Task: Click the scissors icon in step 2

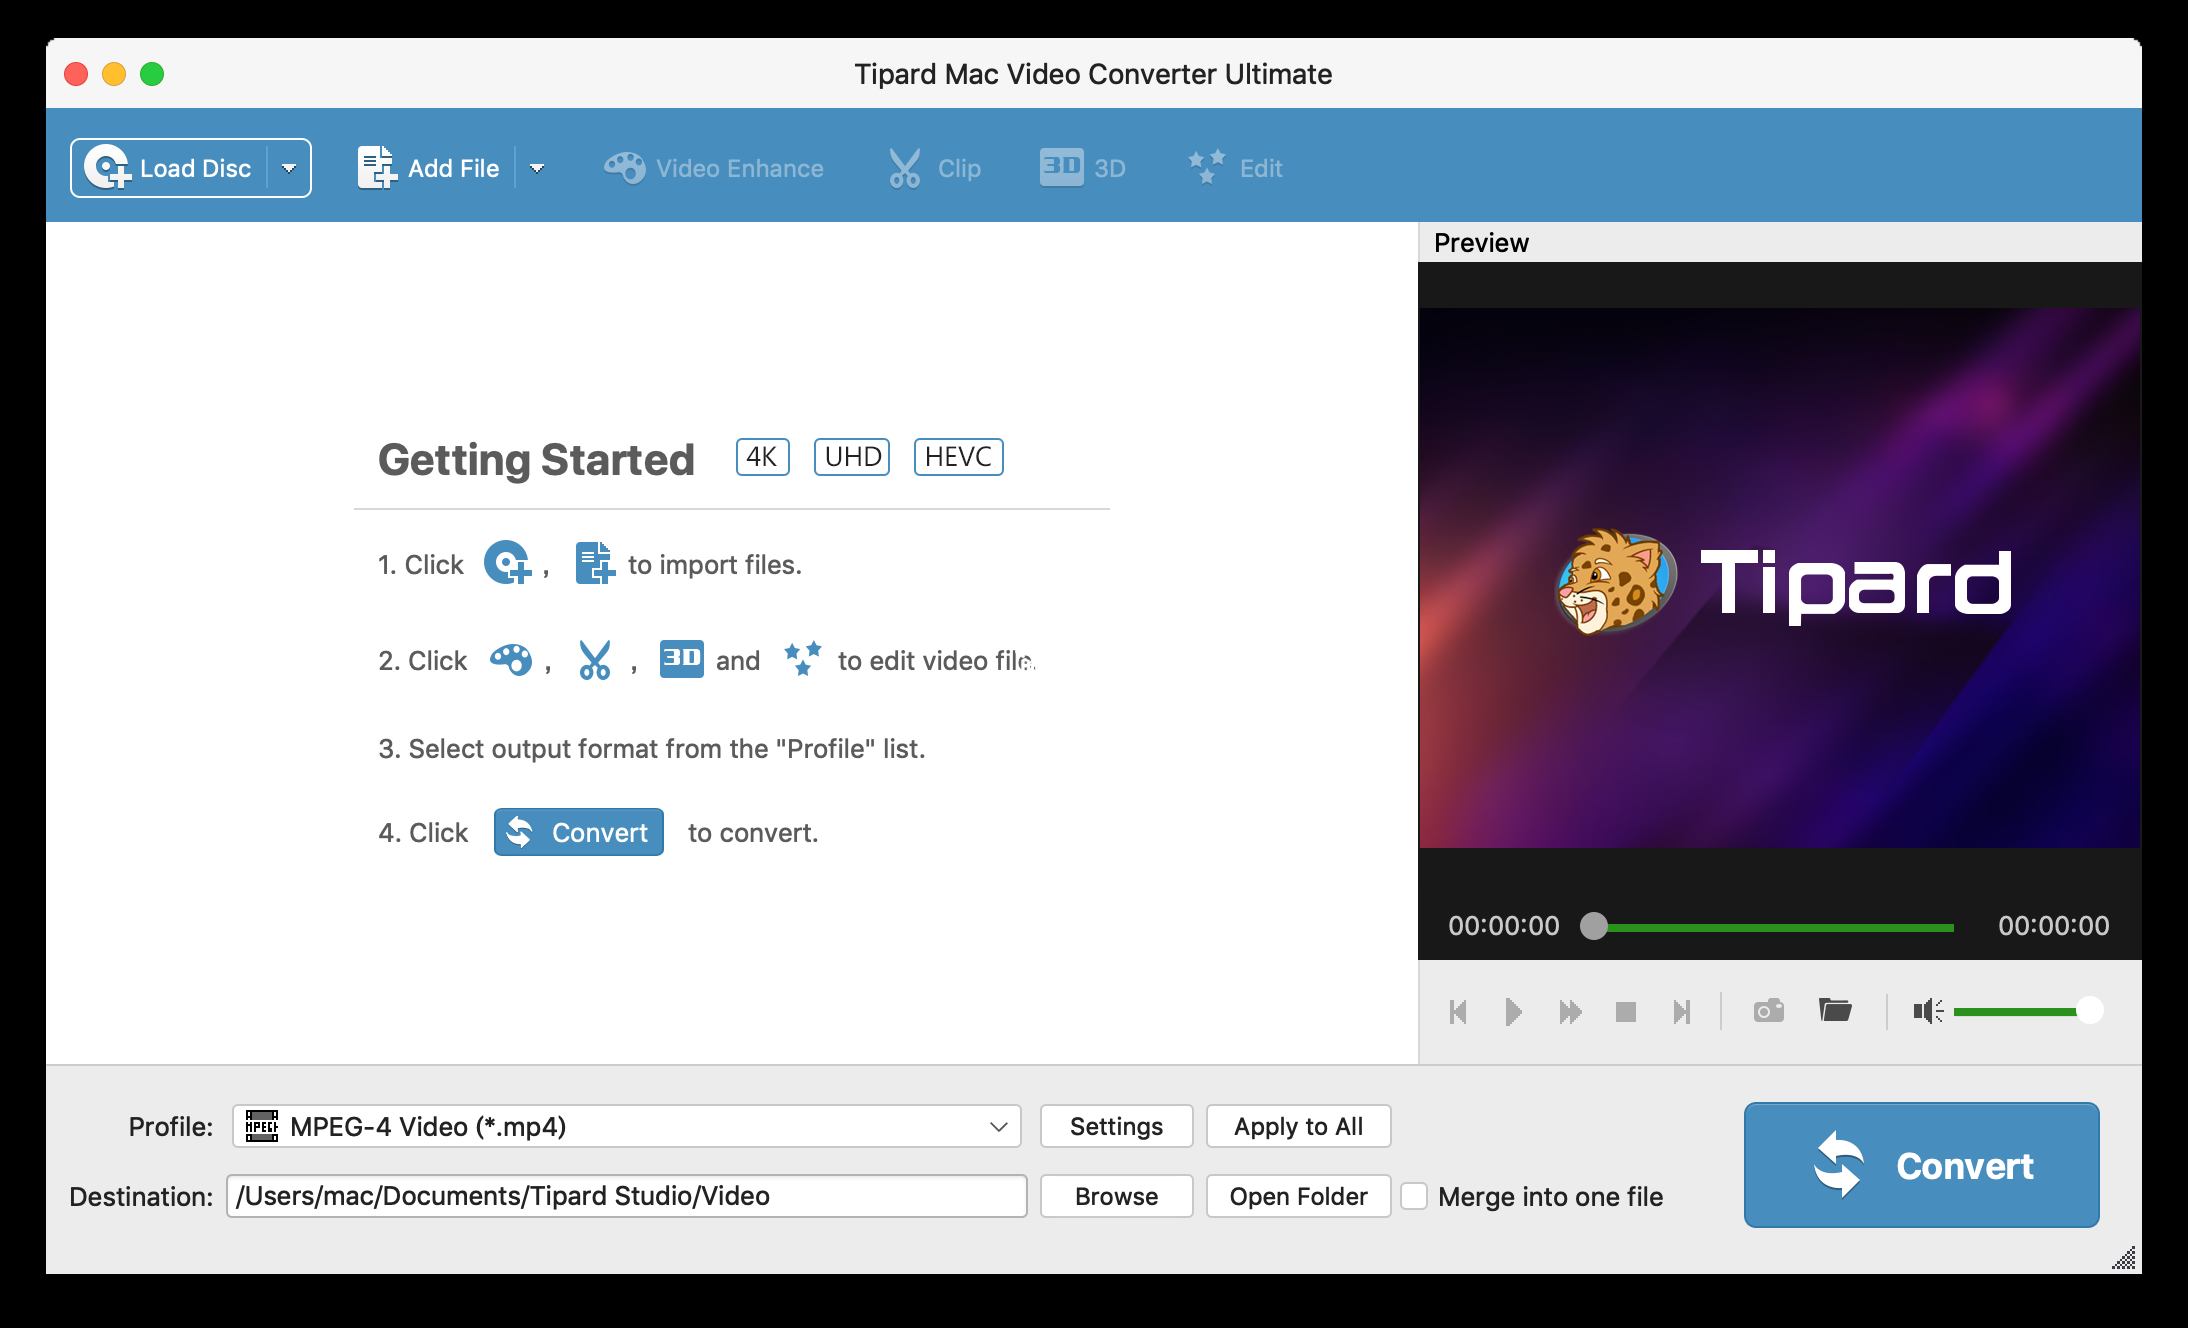Action: point(595,660)
